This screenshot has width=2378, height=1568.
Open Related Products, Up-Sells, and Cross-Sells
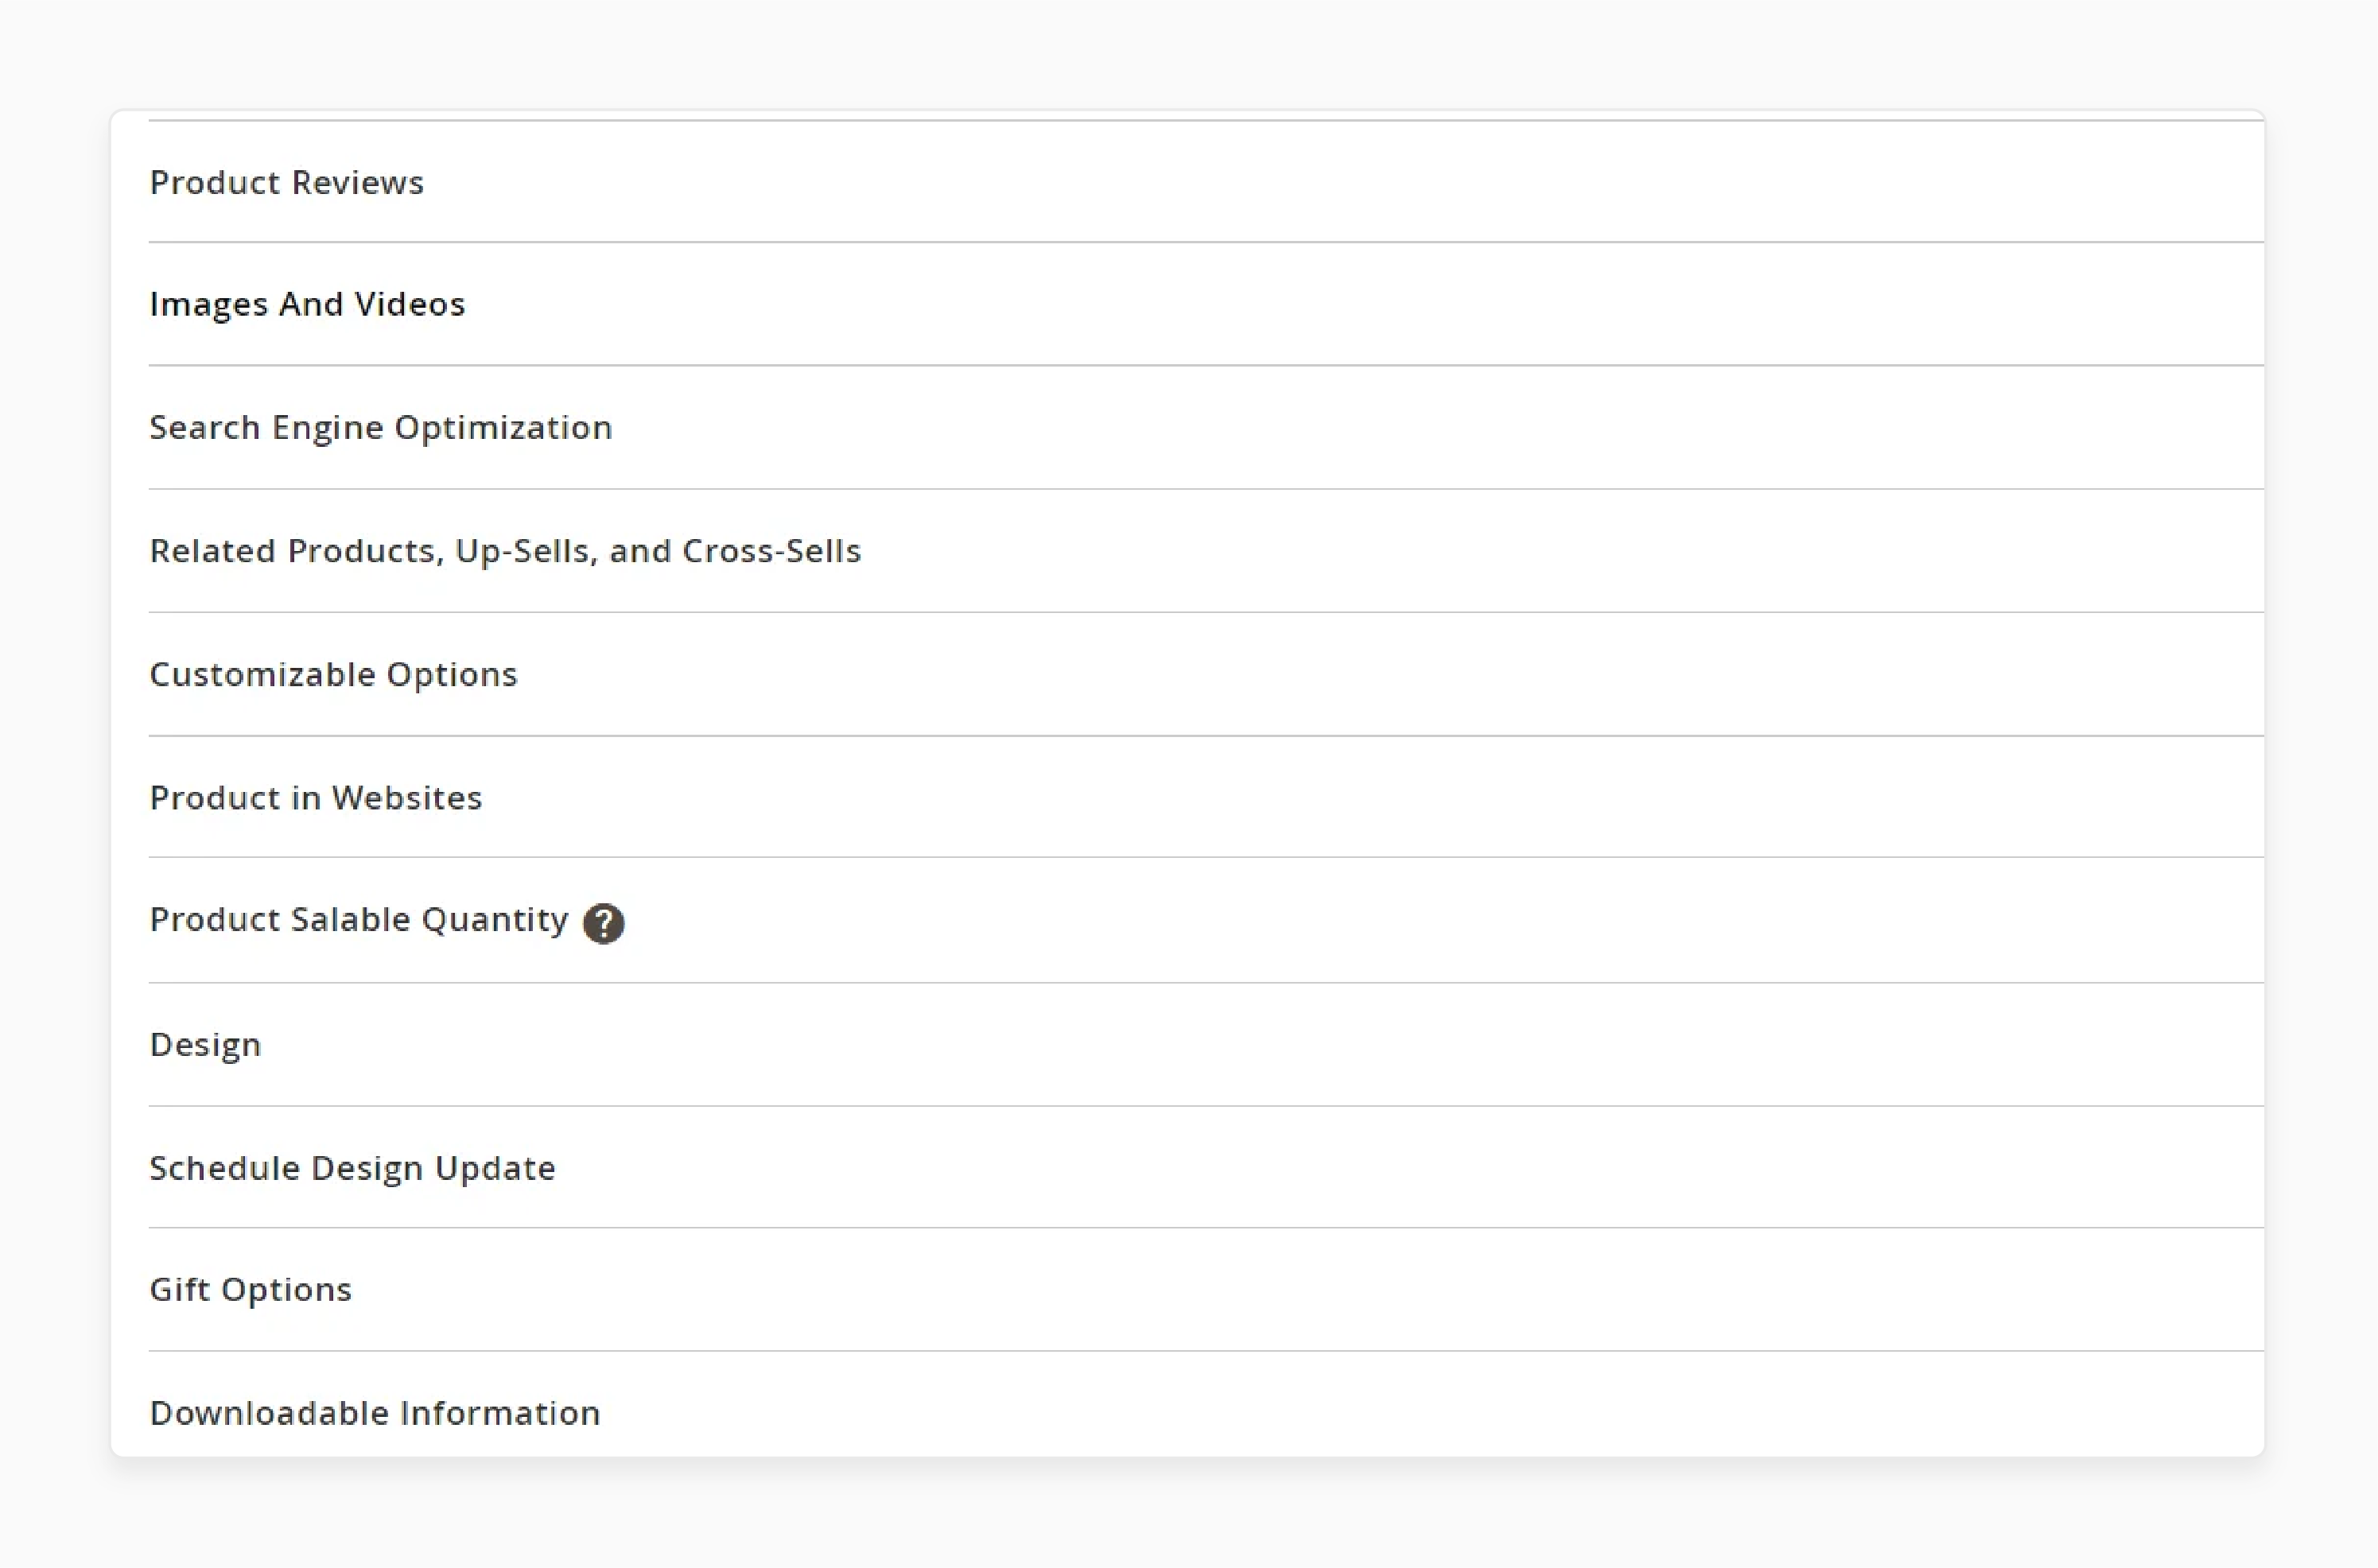[x=506, y=549]
